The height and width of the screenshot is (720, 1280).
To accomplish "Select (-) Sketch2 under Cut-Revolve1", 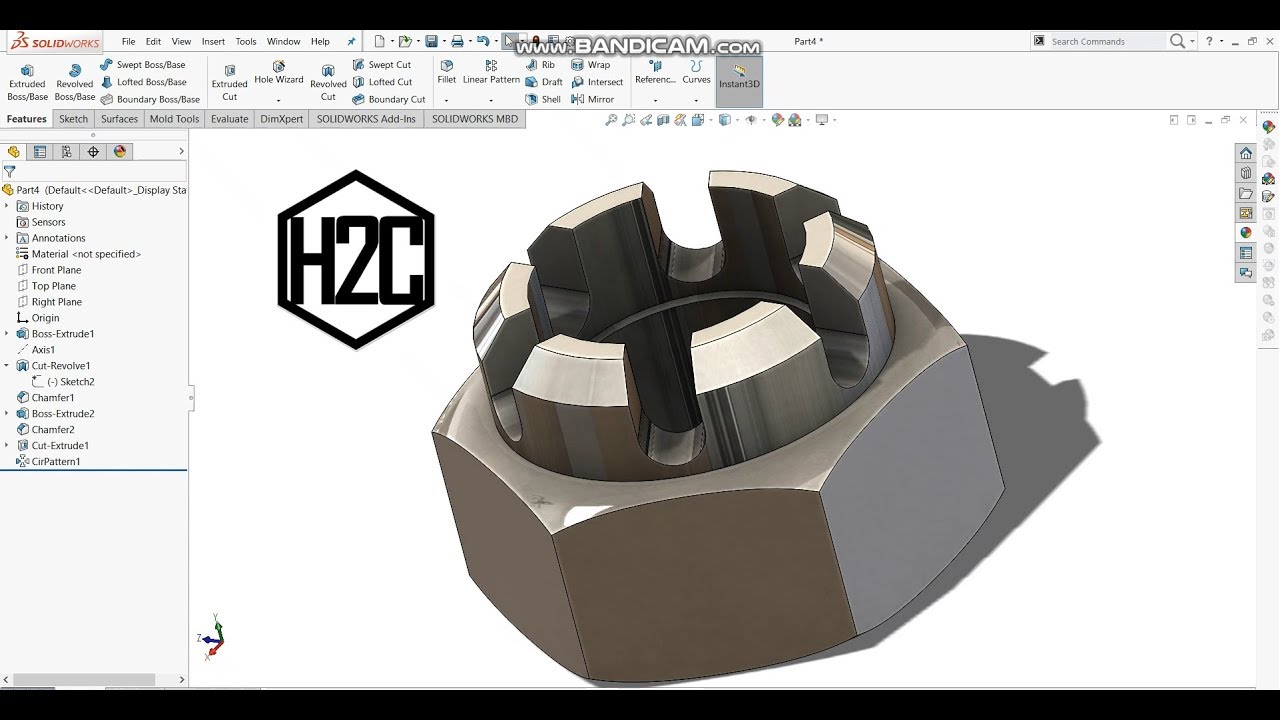I will click(x=63, y=382).
